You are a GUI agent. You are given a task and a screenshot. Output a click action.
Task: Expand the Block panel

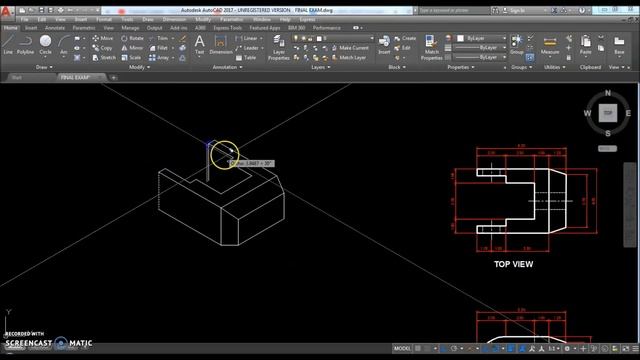pyautogui.click(x=397, y=67)
